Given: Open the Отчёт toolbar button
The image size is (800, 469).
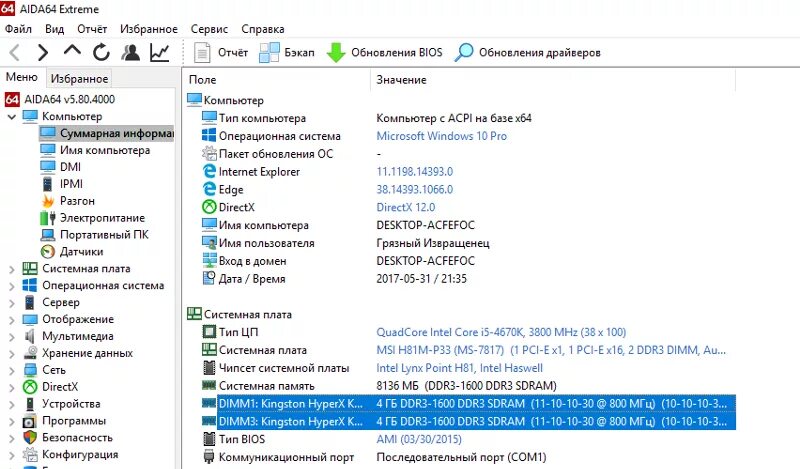Looking at the screenshot, I should coord(220,52).
